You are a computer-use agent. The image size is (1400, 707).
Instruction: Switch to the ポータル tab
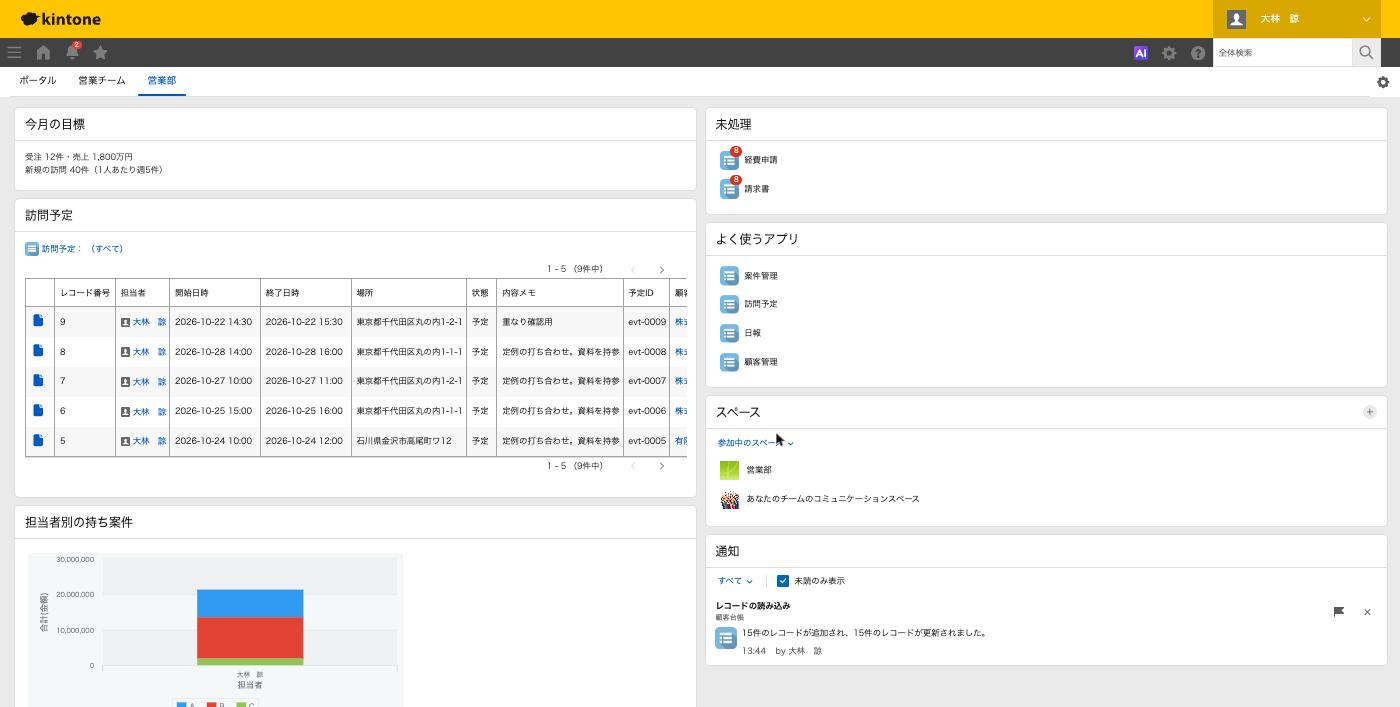coord(38,80)
